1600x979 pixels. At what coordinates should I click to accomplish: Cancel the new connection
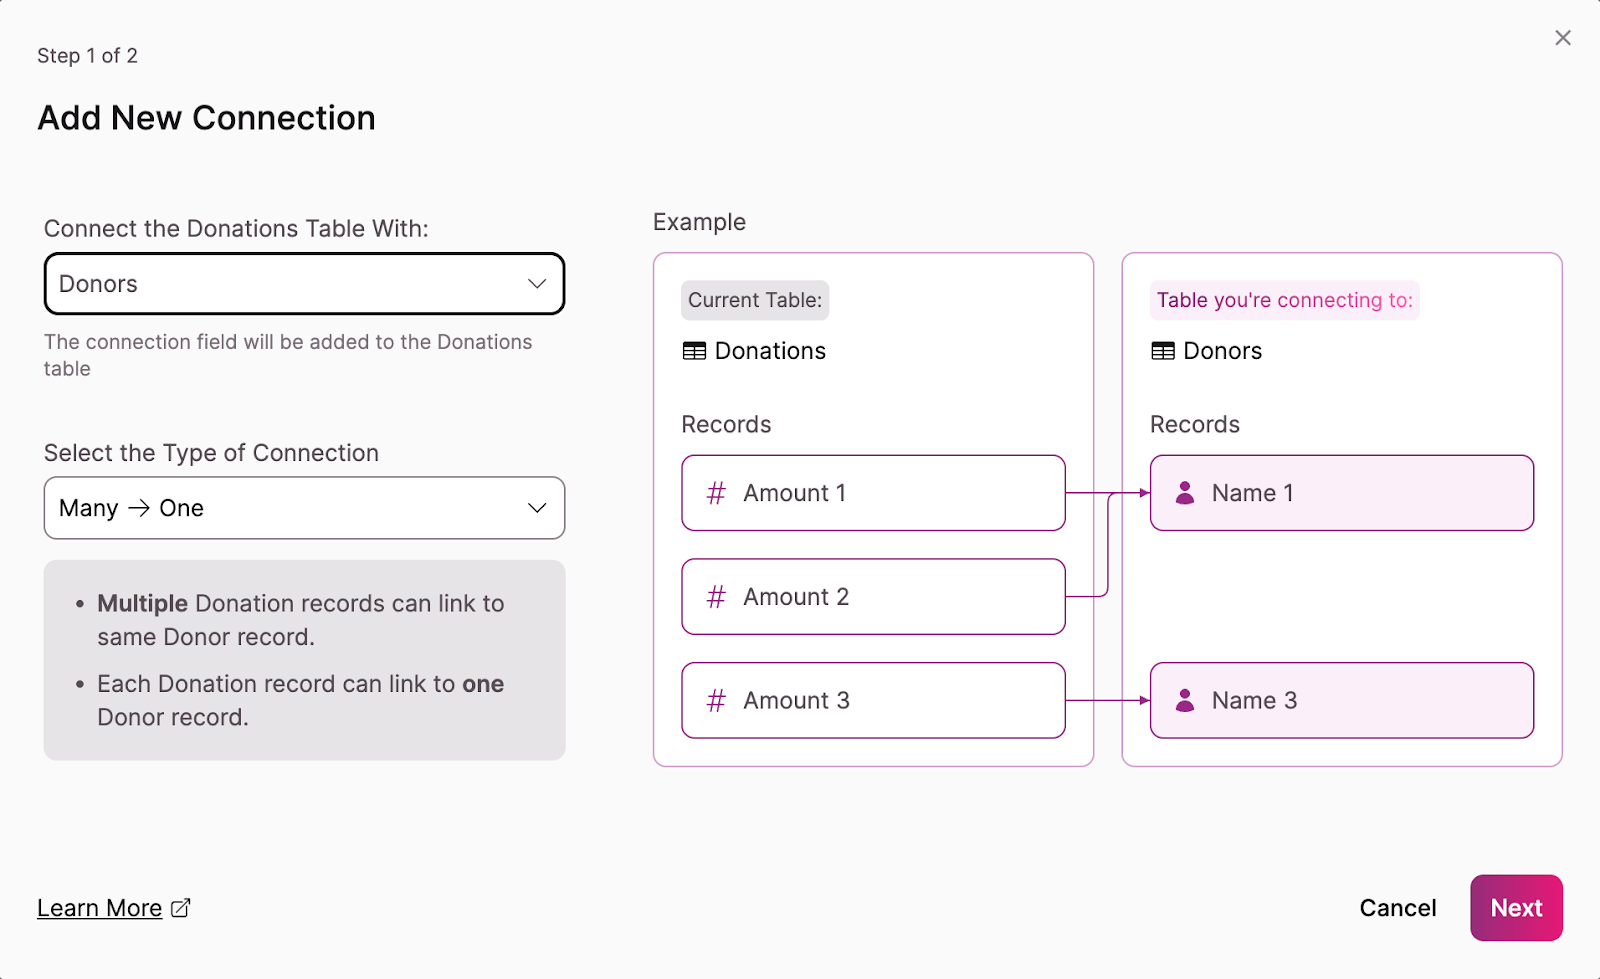coord(1397,908)
